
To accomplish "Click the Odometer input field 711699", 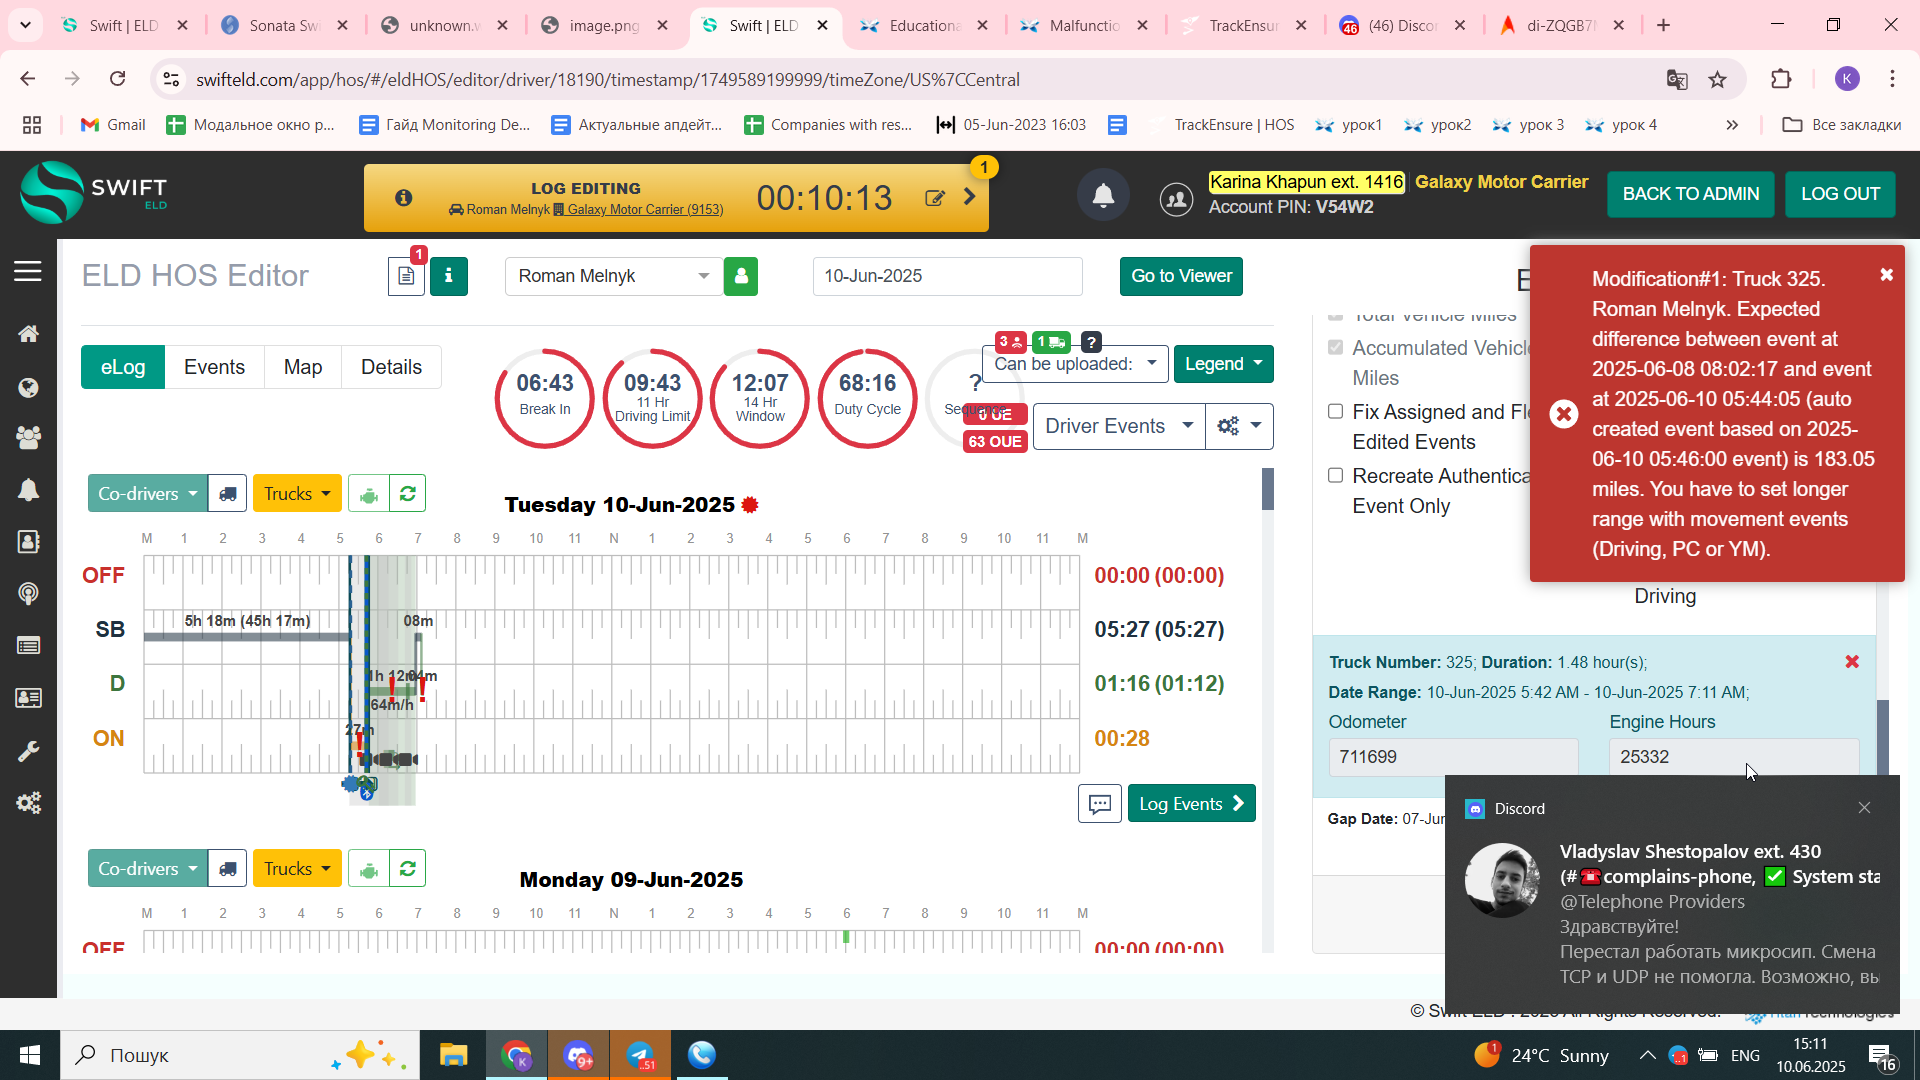I will coord(1452,757).
